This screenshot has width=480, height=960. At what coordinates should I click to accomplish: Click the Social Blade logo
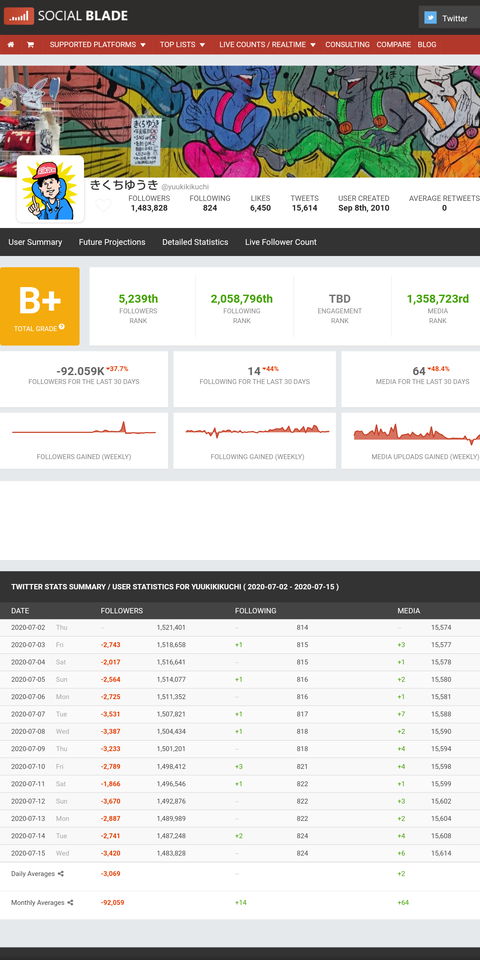[x=66, y=16]
